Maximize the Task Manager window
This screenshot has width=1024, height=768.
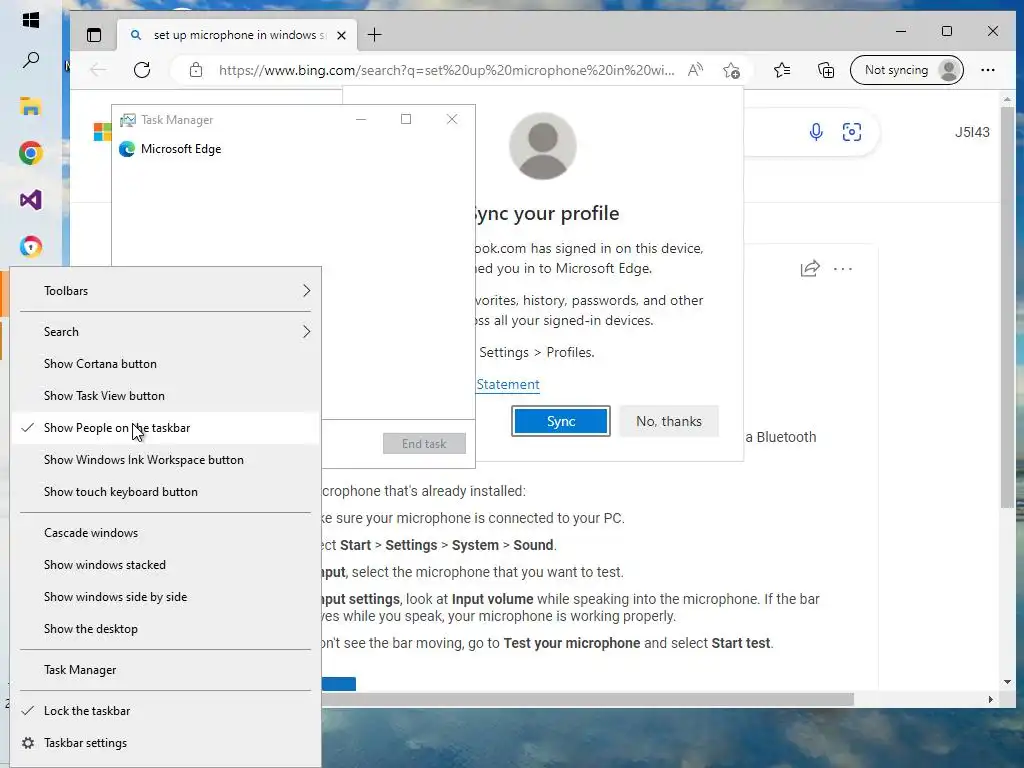tap(406, 119)
